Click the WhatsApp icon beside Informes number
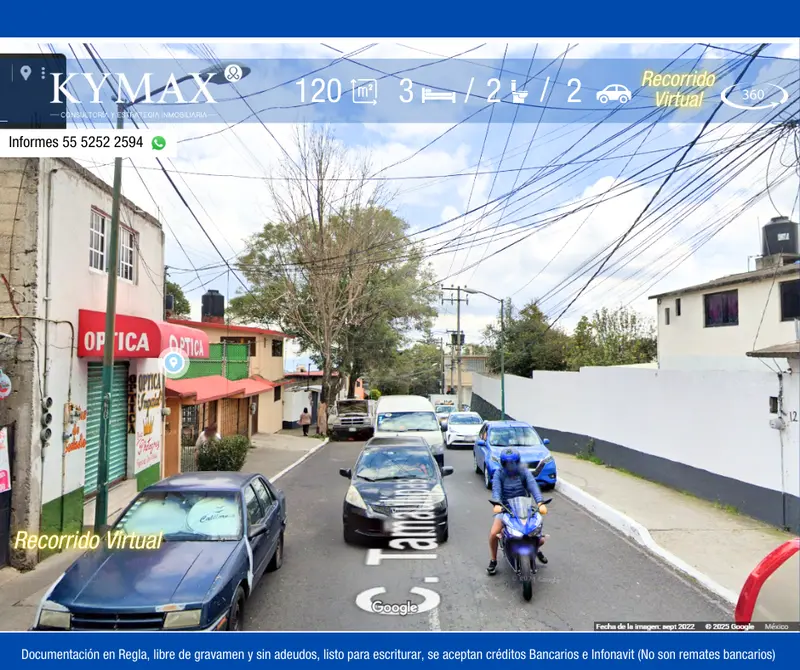Screen dimensions: 800x670 click(x=159, y=143)
